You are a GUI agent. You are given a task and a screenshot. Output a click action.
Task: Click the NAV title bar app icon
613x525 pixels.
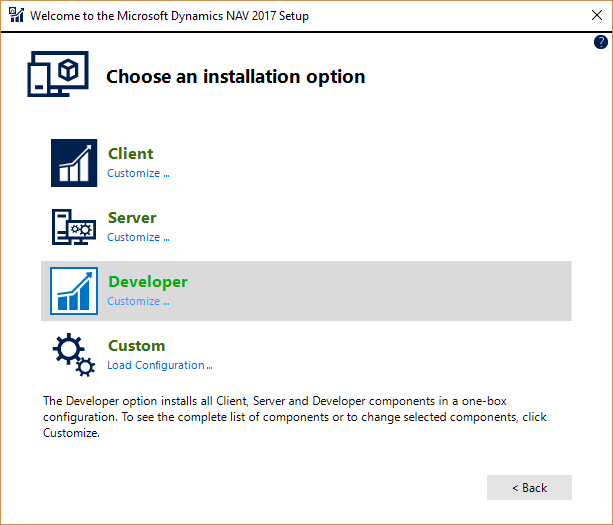click(16, 17)
